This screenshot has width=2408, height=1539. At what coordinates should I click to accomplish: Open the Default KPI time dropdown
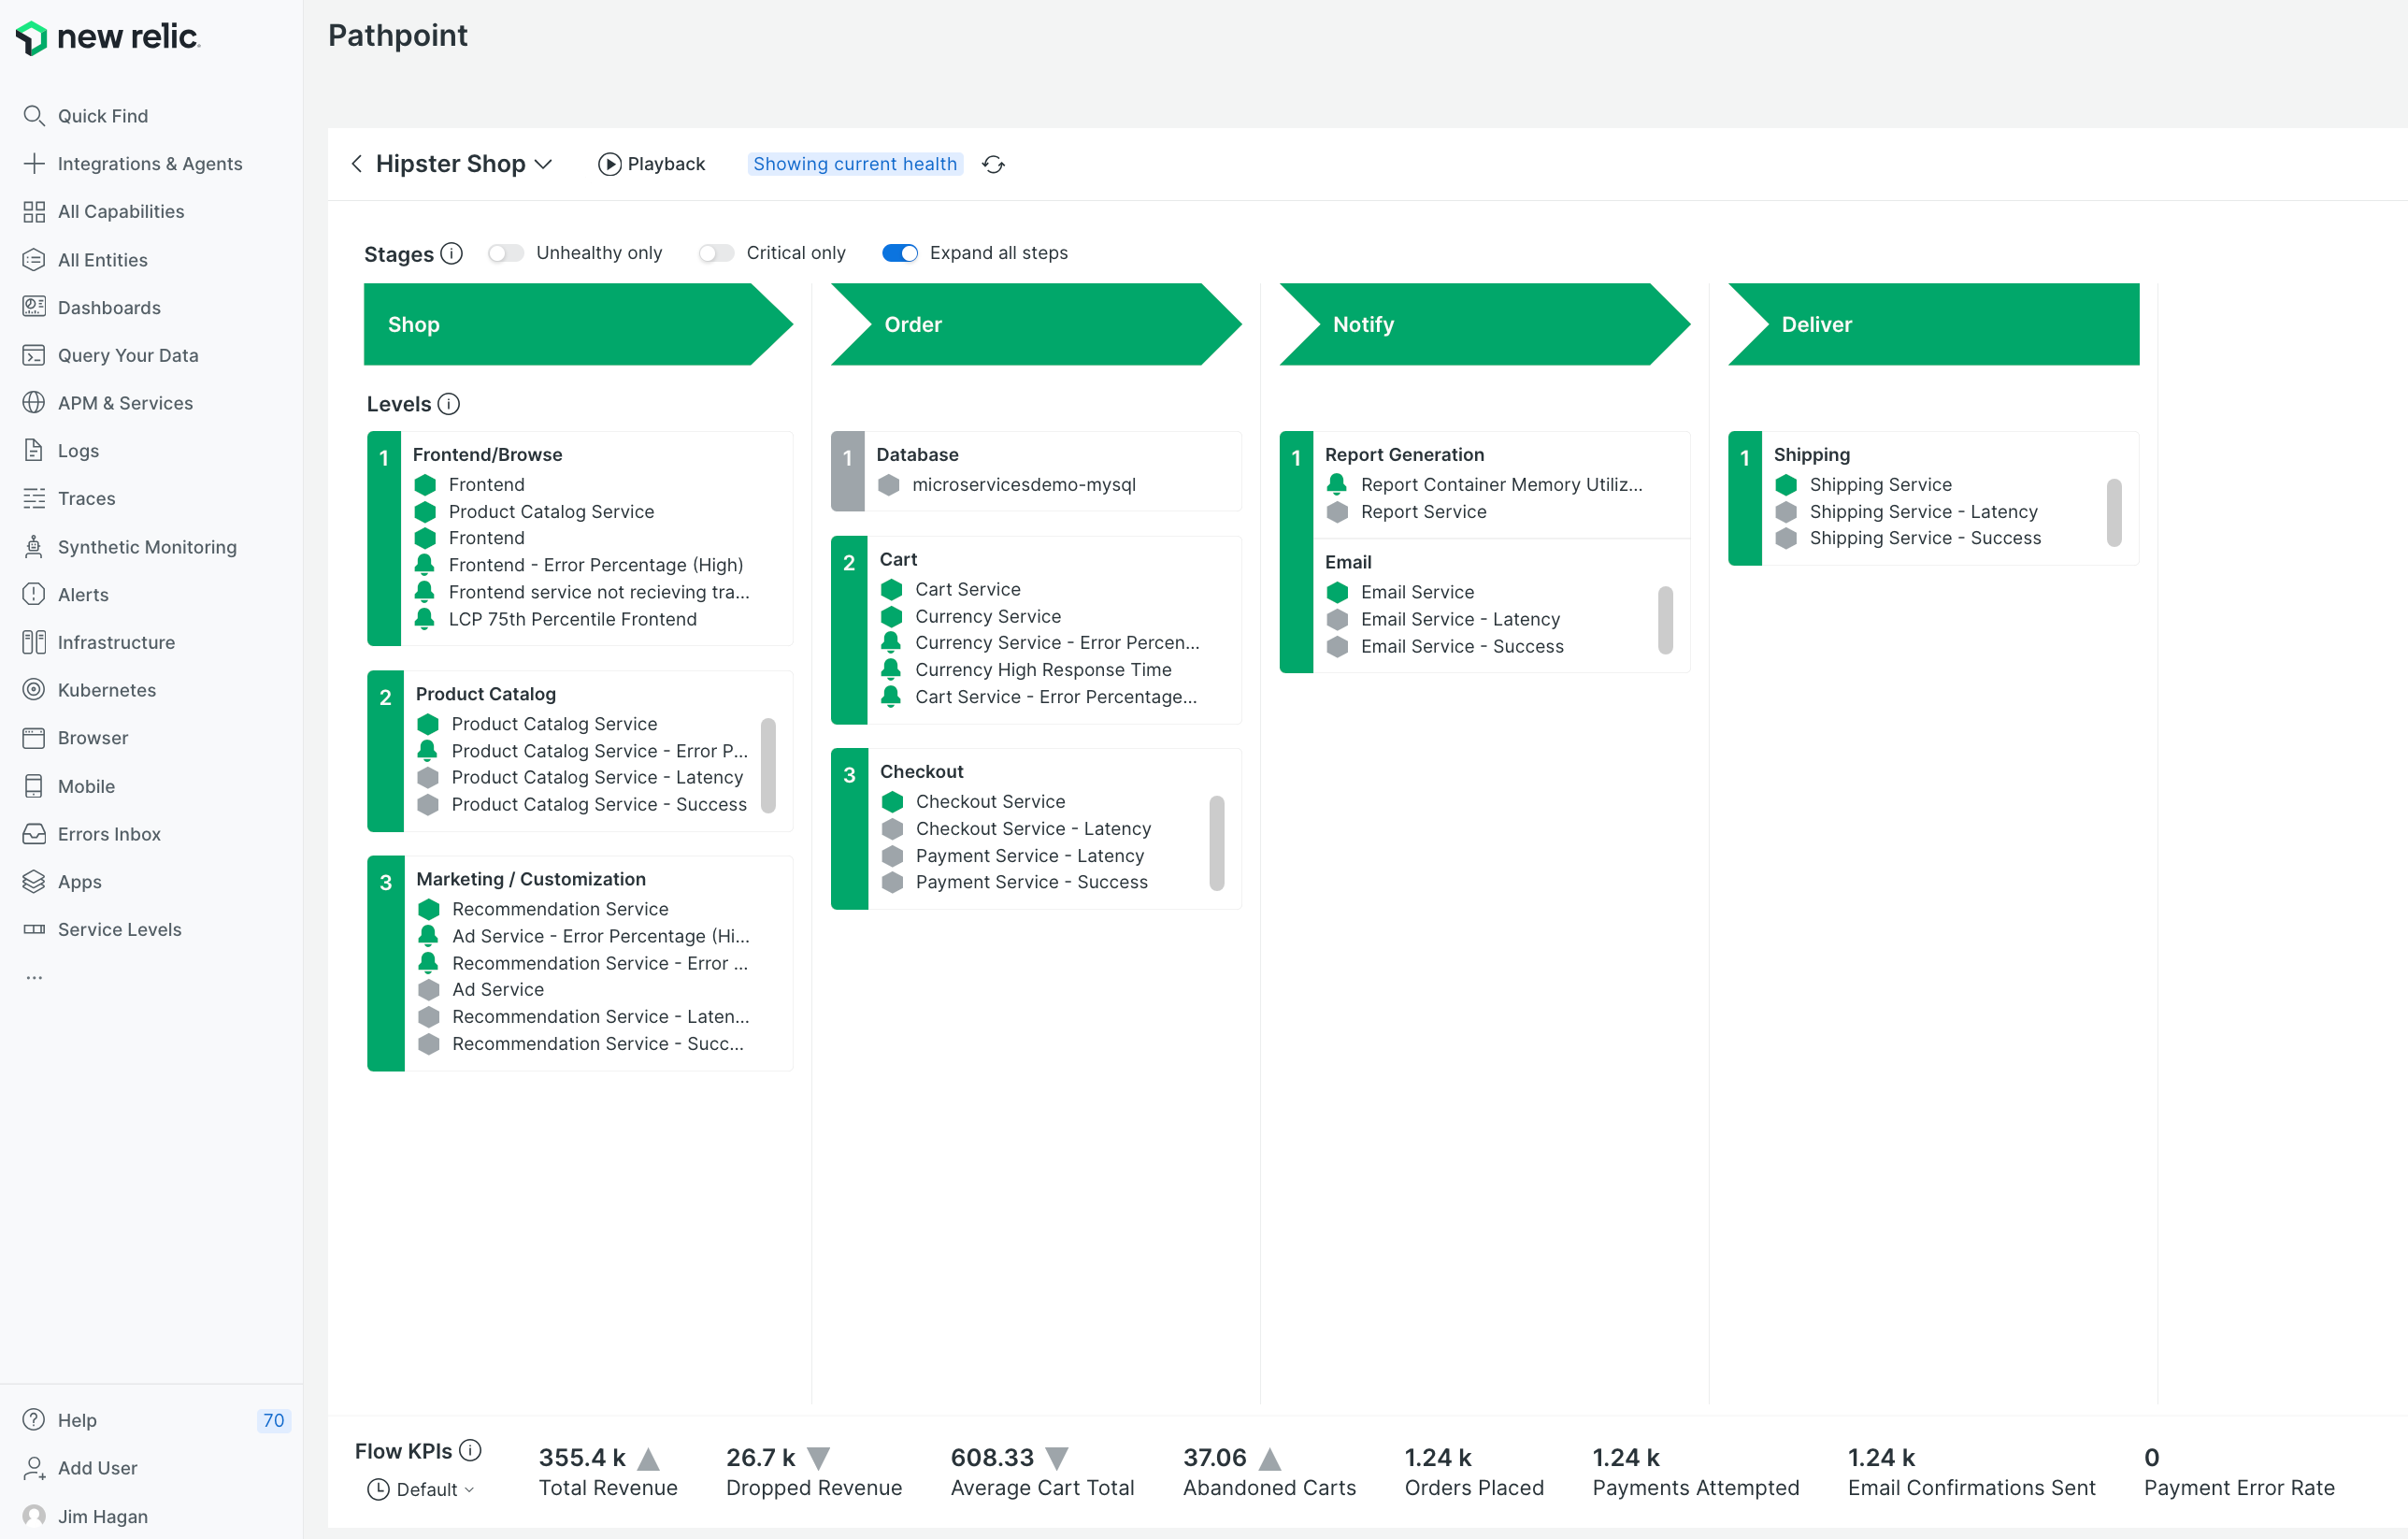421,1489
